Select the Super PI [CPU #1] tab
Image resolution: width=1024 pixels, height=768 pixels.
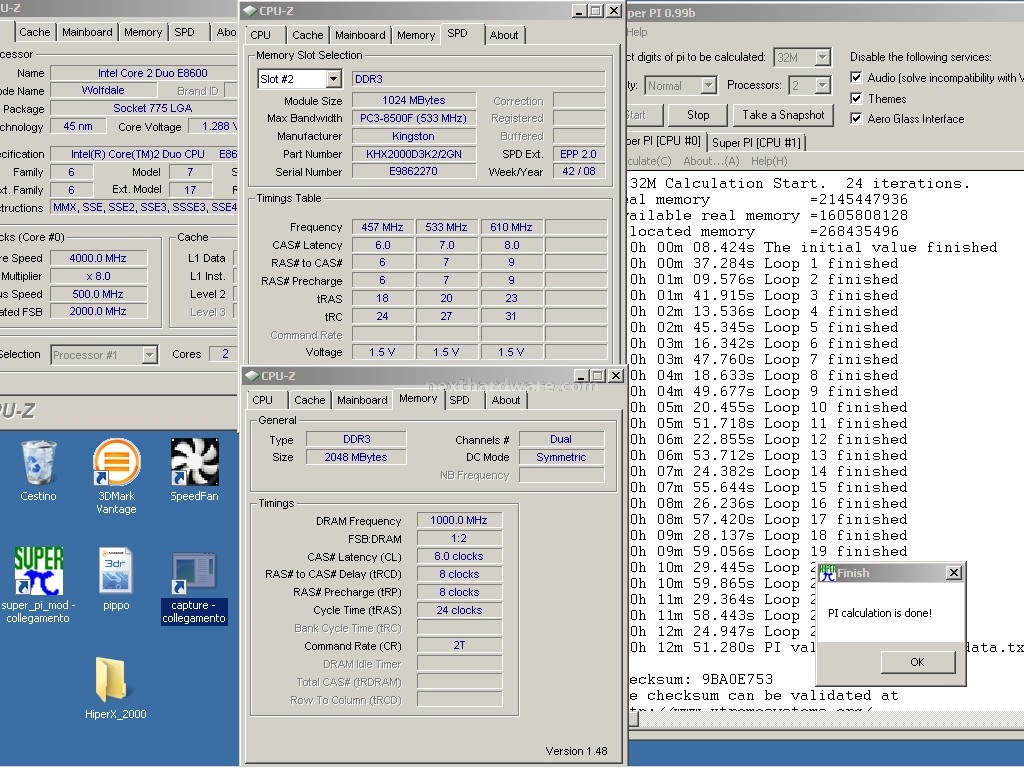(756, 142)
